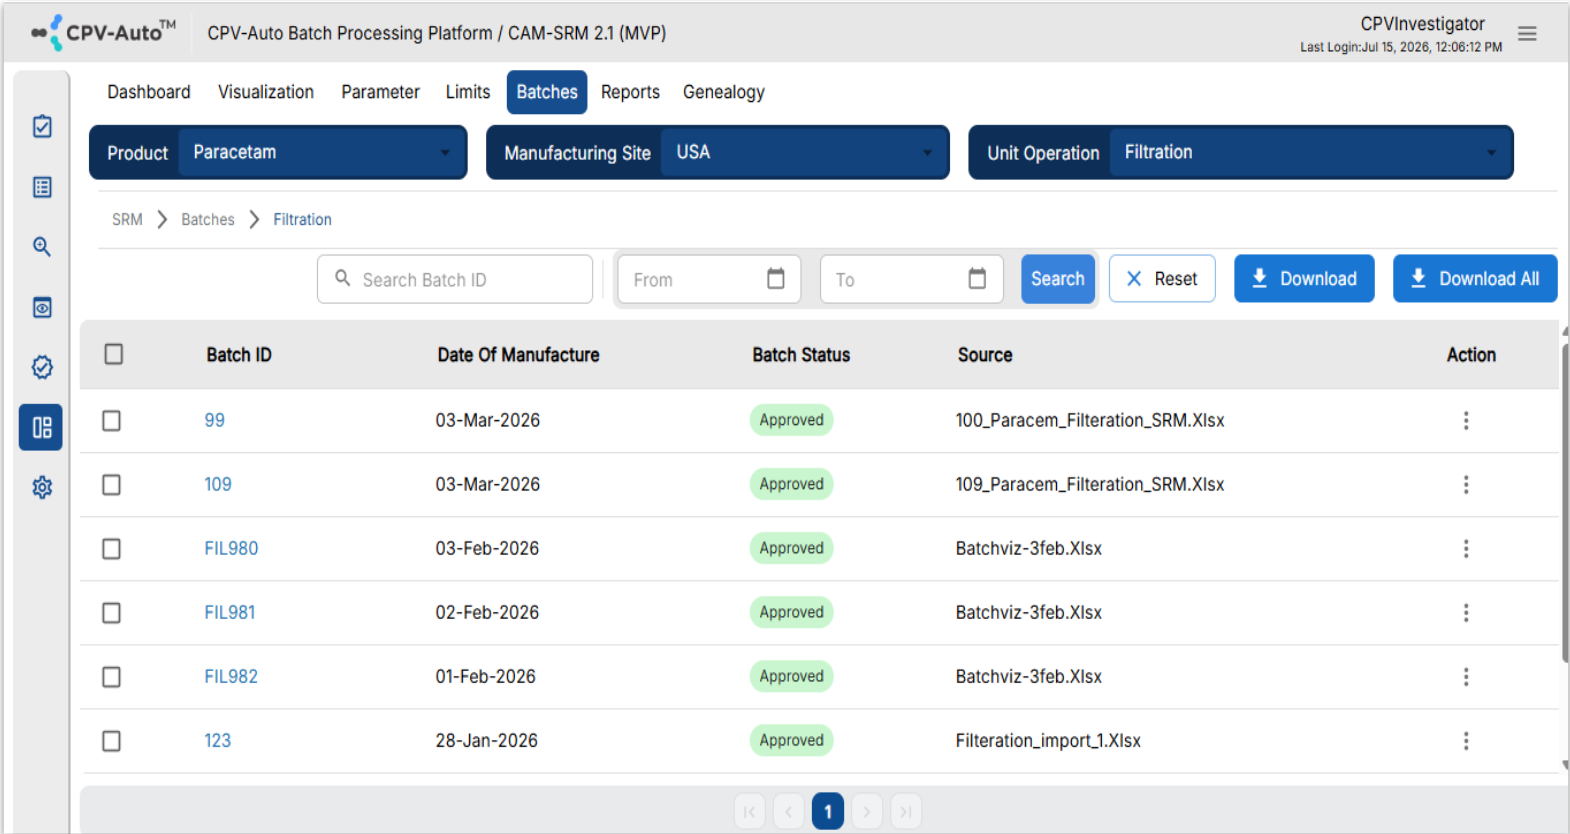Image resolution: width=1570 pixels, height=834 pixels.
Task: Open action menu for batch FIL981
Action: 1466,612
